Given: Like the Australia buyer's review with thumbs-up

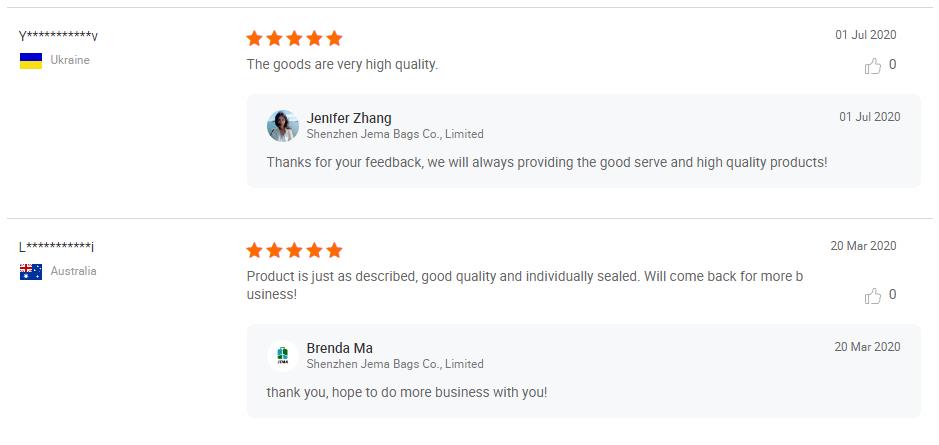Looking at the screenshot, I should pos(873,296).
